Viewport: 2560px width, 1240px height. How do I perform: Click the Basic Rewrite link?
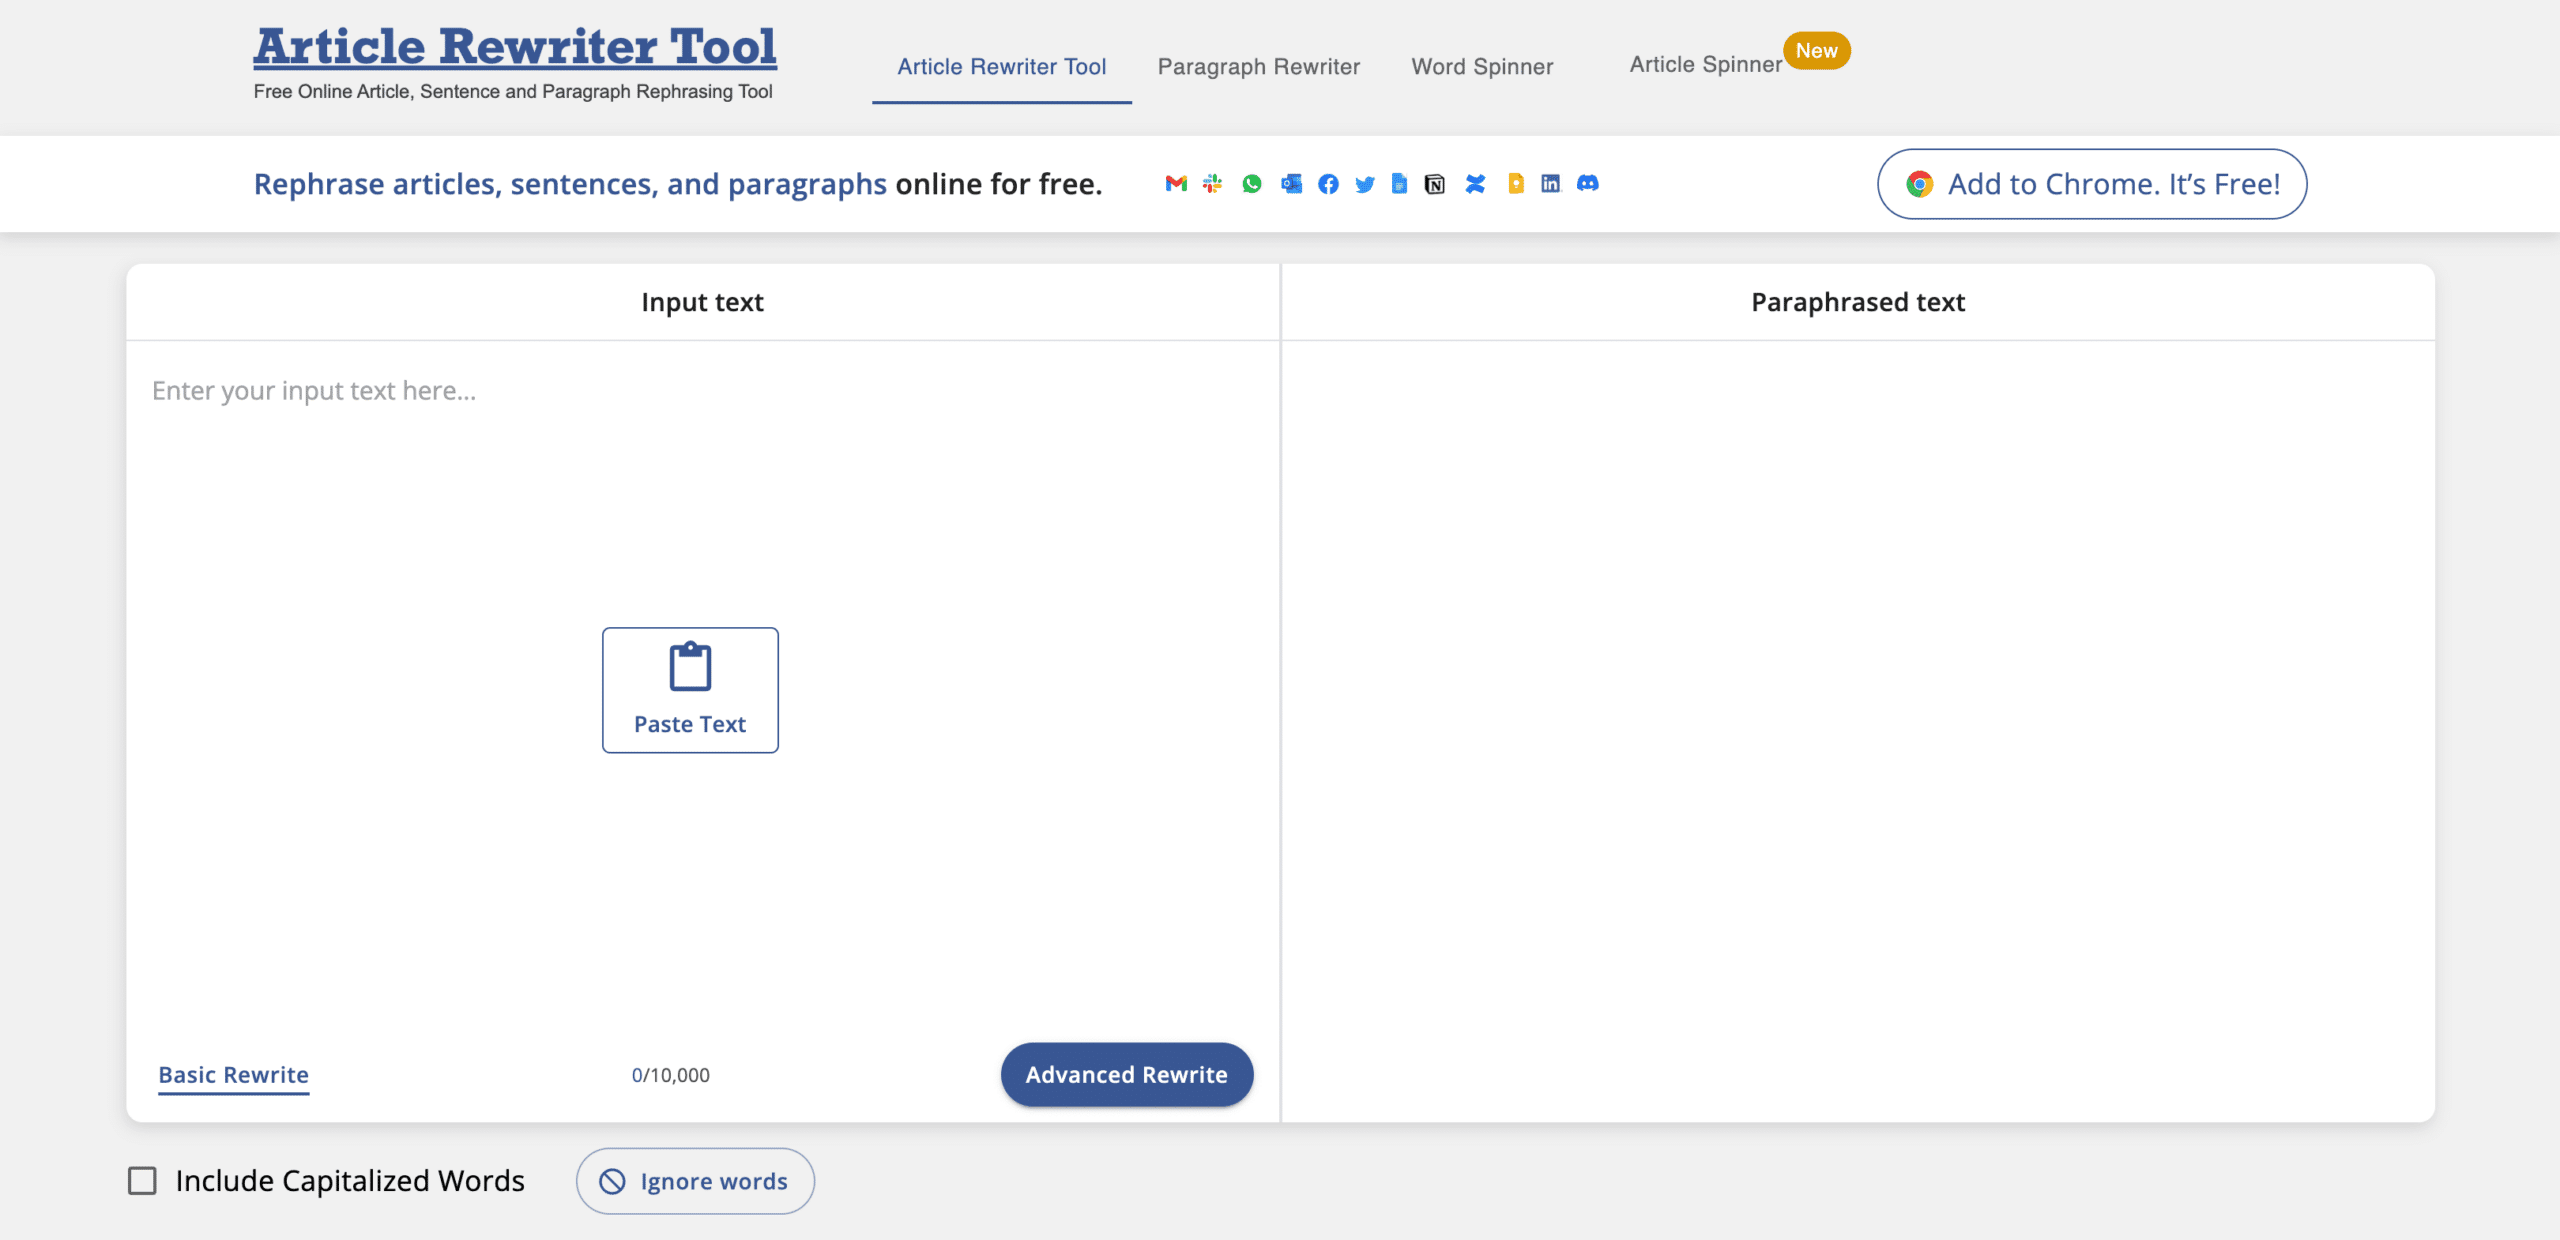click(233, 1075)
